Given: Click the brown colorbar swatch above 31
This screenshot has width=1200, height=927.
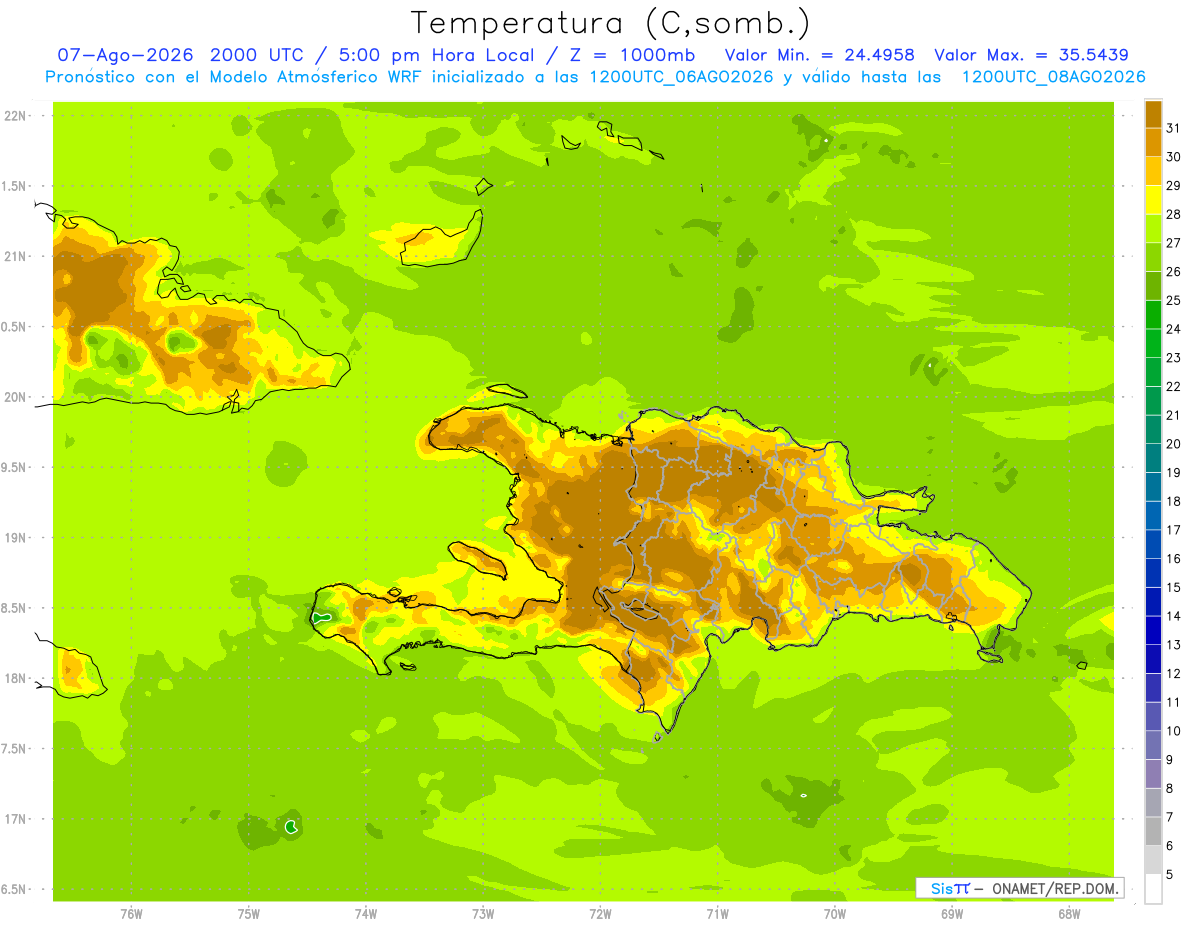Looking at the screenshot, I should click(1153, 114).
